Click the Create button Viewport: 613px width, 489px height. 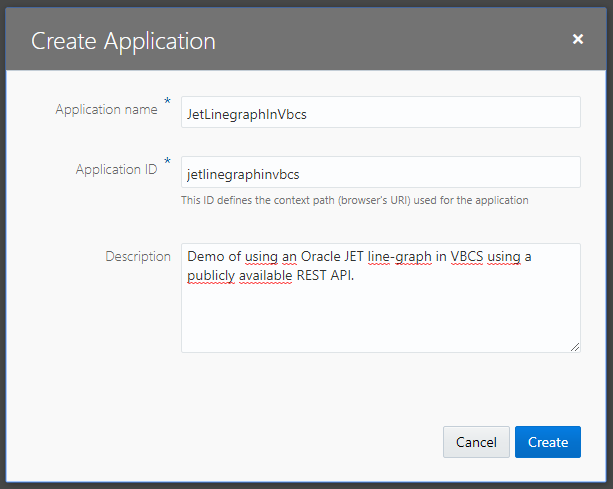pyautogui.click(x=547, y=442)
